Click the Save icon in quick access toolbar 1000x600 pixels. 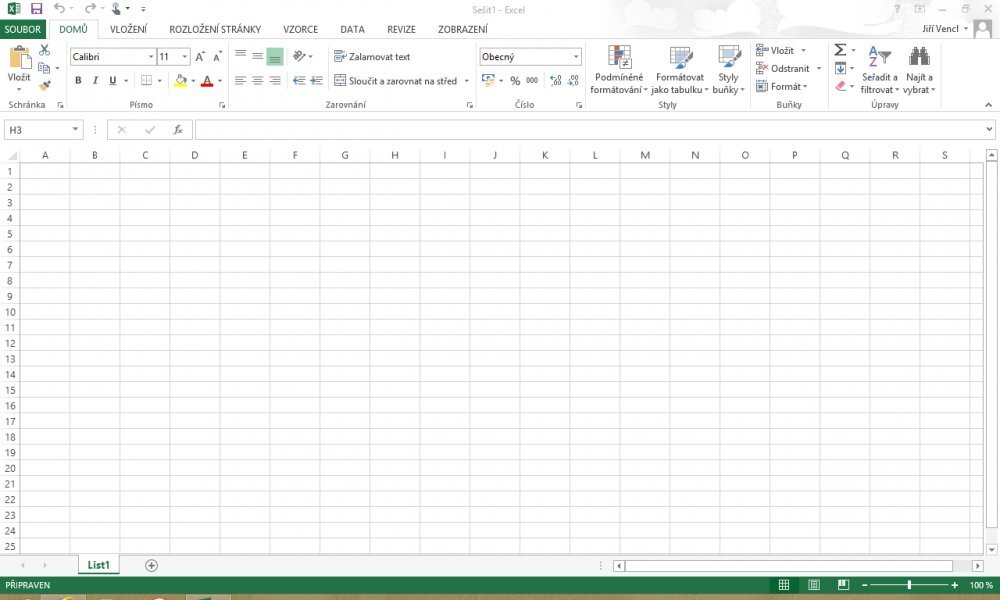(36, 8)
